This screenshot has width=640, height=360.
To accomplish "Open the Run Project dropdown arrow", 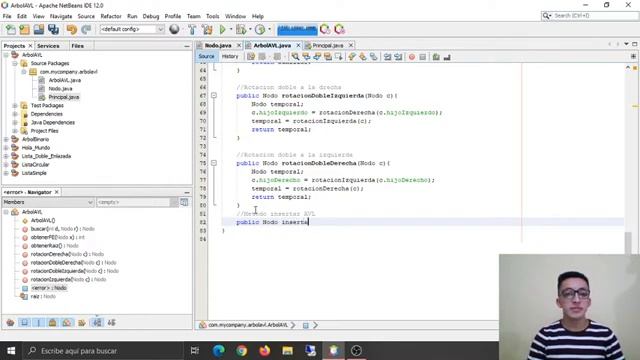I will [231, 29].
